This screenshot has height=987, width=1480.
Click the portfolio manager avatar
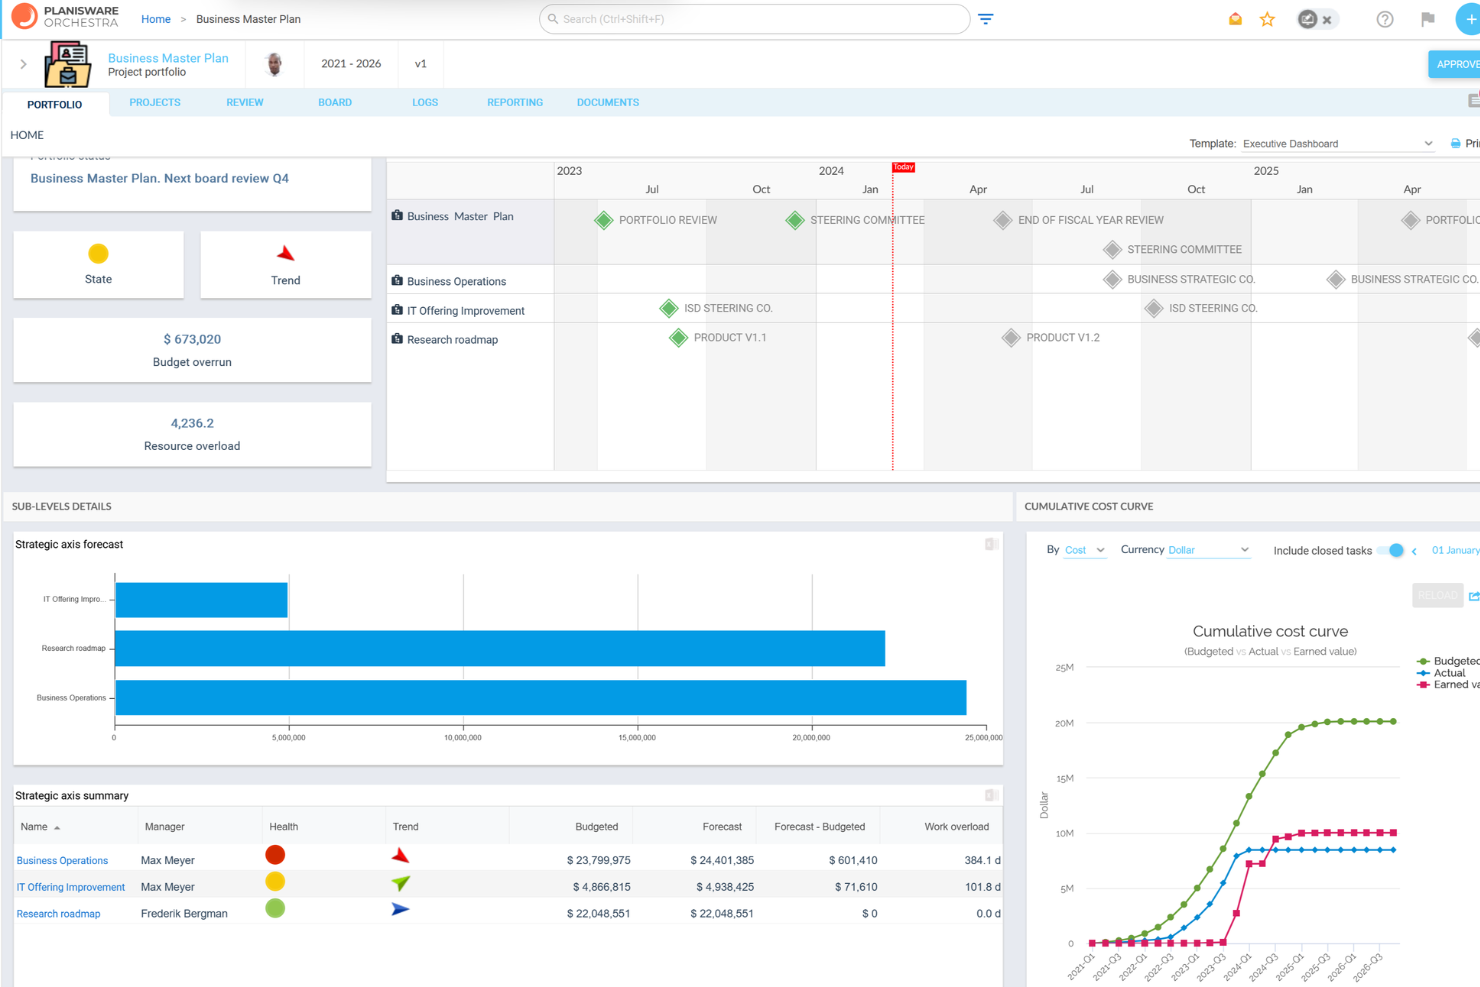click(274, 64)
